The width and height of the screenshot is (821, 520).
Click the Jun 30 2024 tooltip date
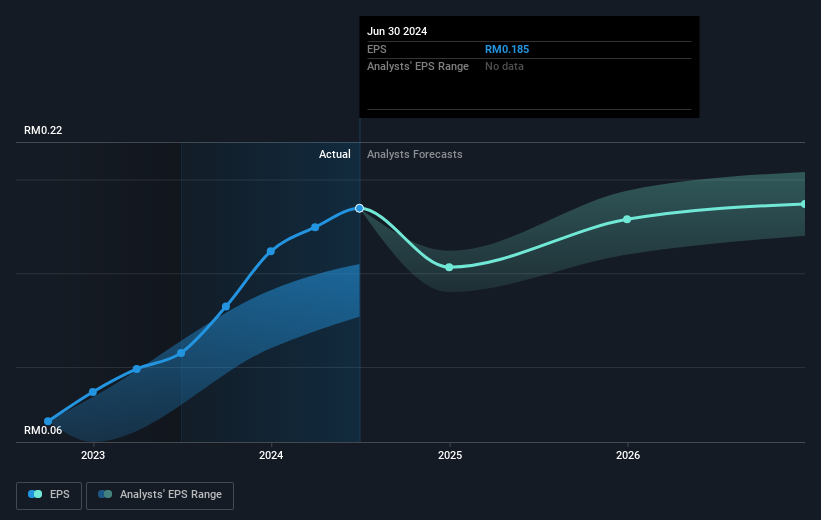tap(397, 31)
